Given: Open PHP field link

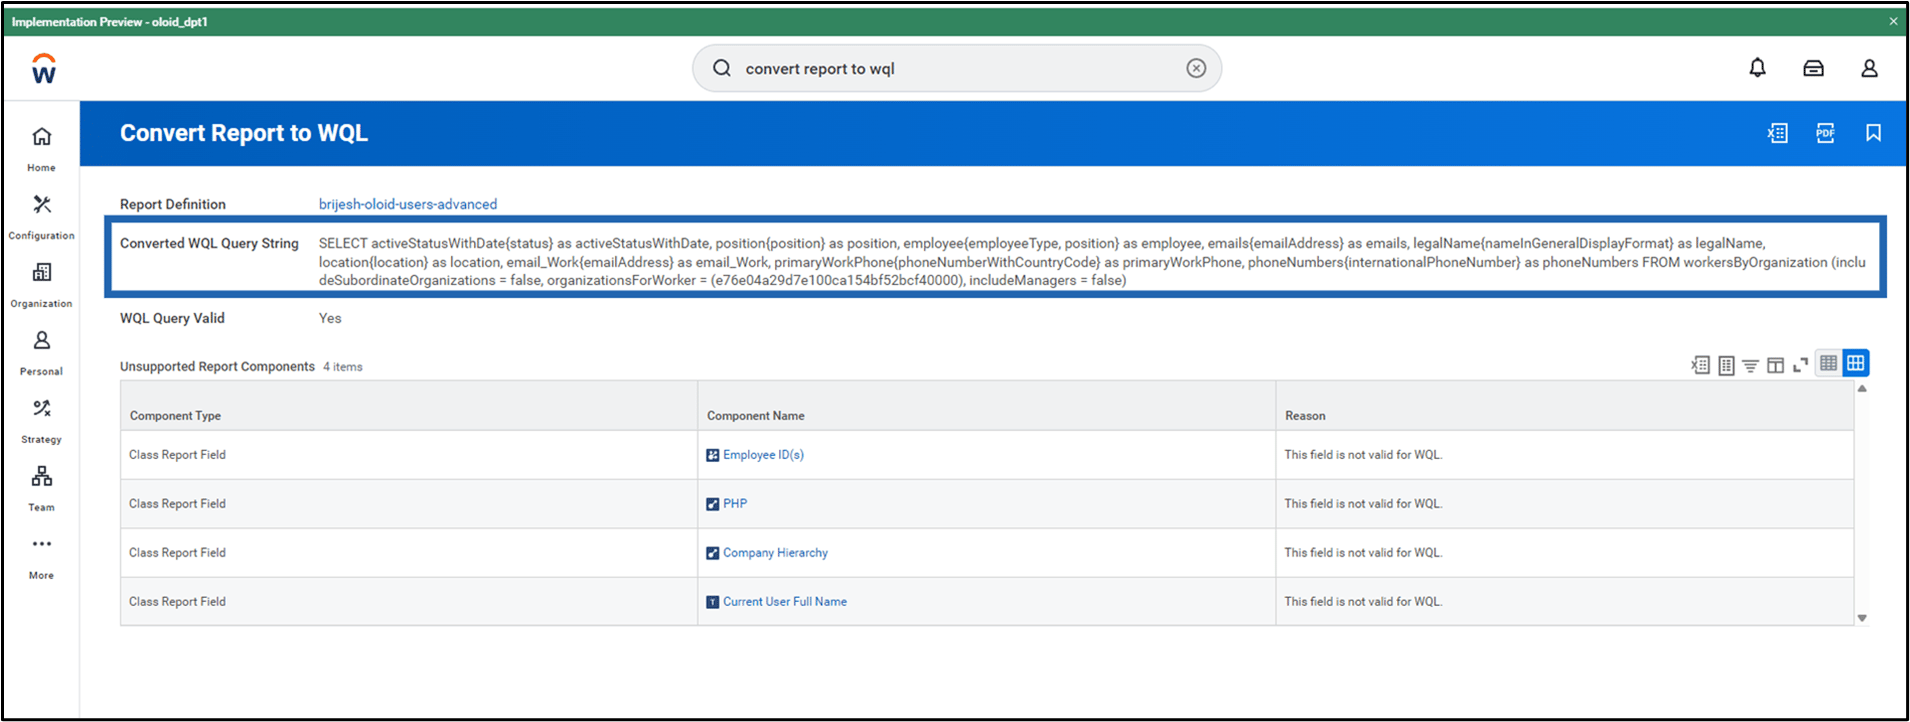Looking at the screenshot, I should pos(735,504).
